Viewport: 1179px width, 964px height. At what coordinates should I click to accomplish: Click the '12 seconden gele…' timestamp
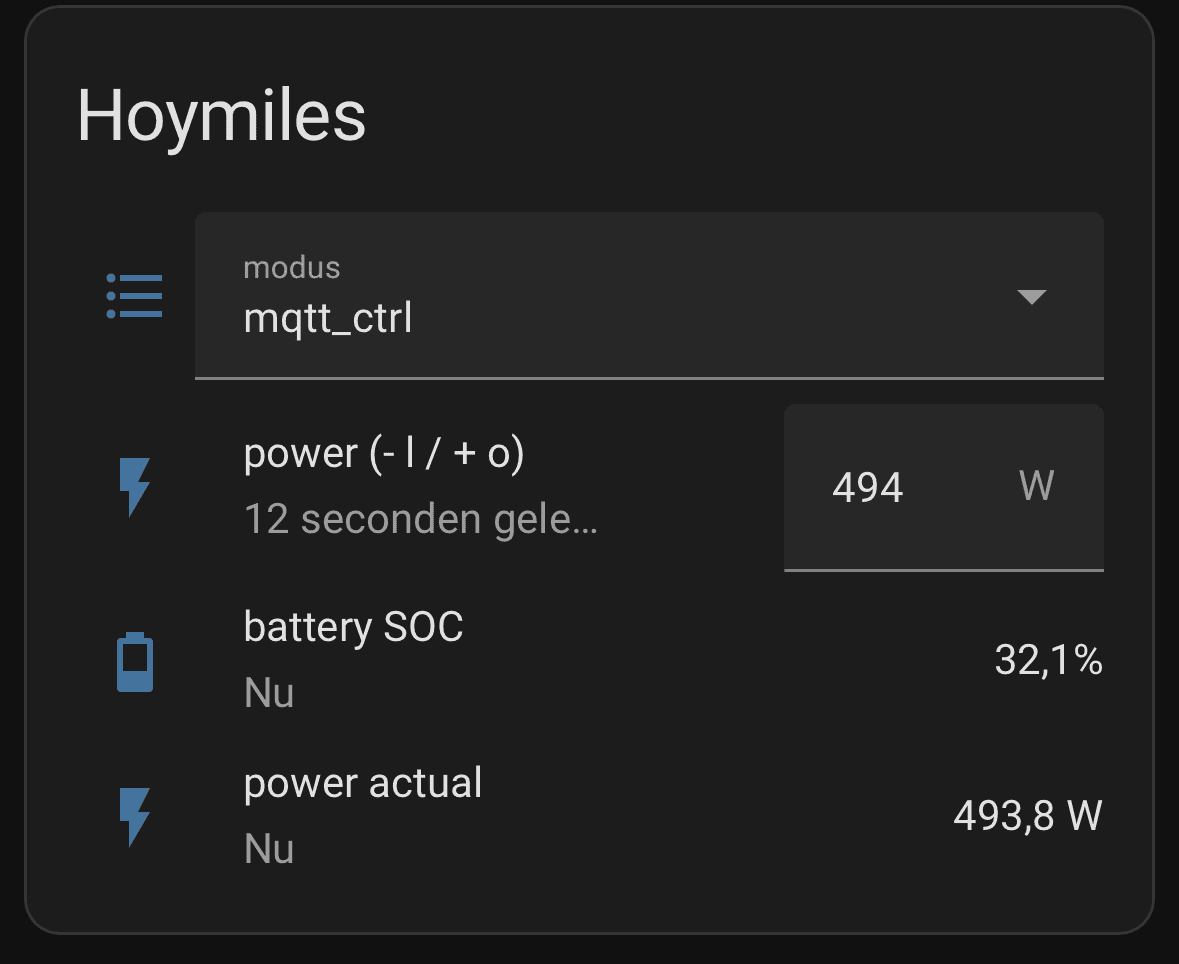point(421,520)
